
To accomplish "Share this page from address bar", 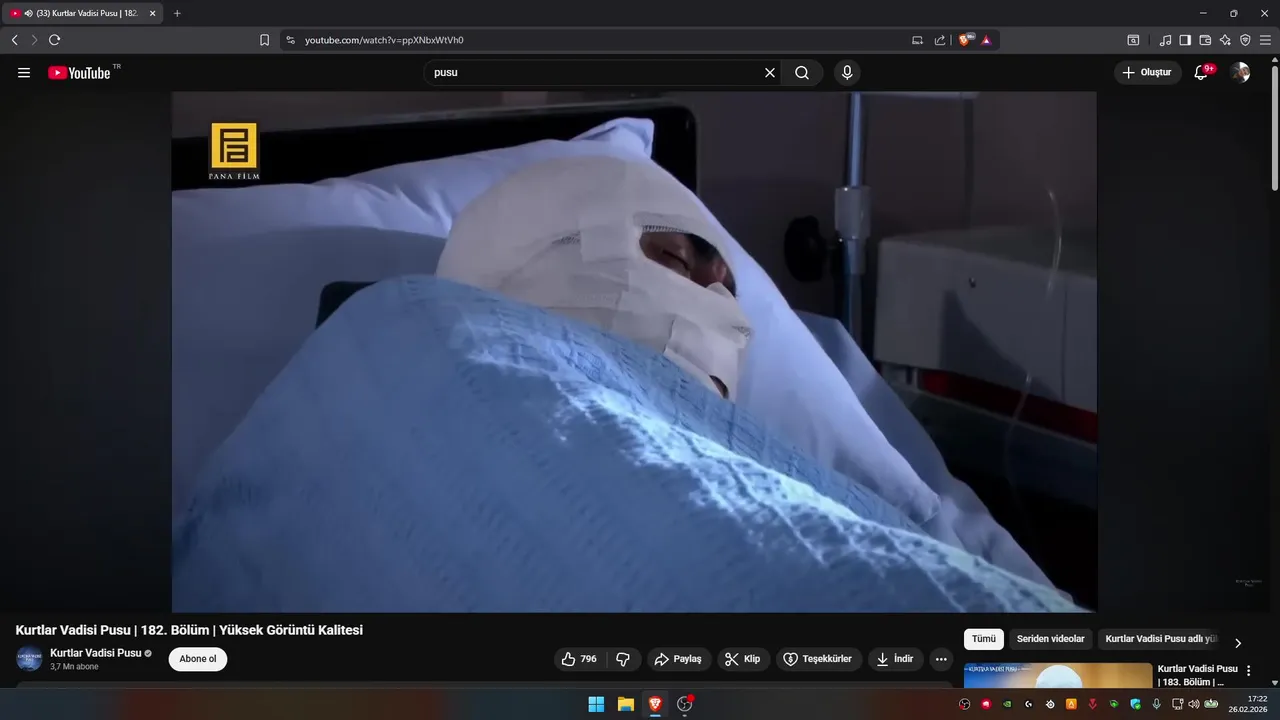I will tap(940, 40).
